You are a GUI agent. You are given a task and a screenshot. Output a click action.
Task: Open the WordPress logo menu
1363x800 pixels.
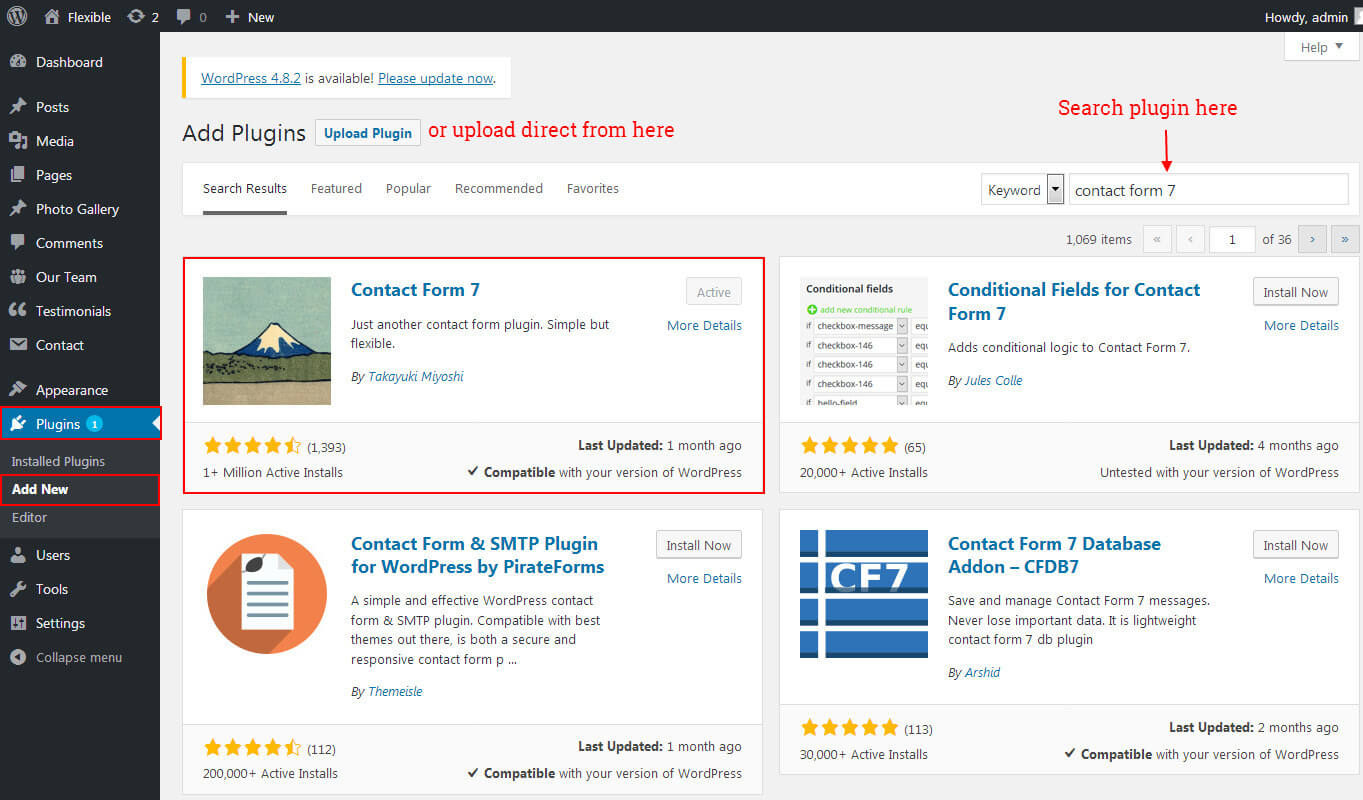pos(17,17)
